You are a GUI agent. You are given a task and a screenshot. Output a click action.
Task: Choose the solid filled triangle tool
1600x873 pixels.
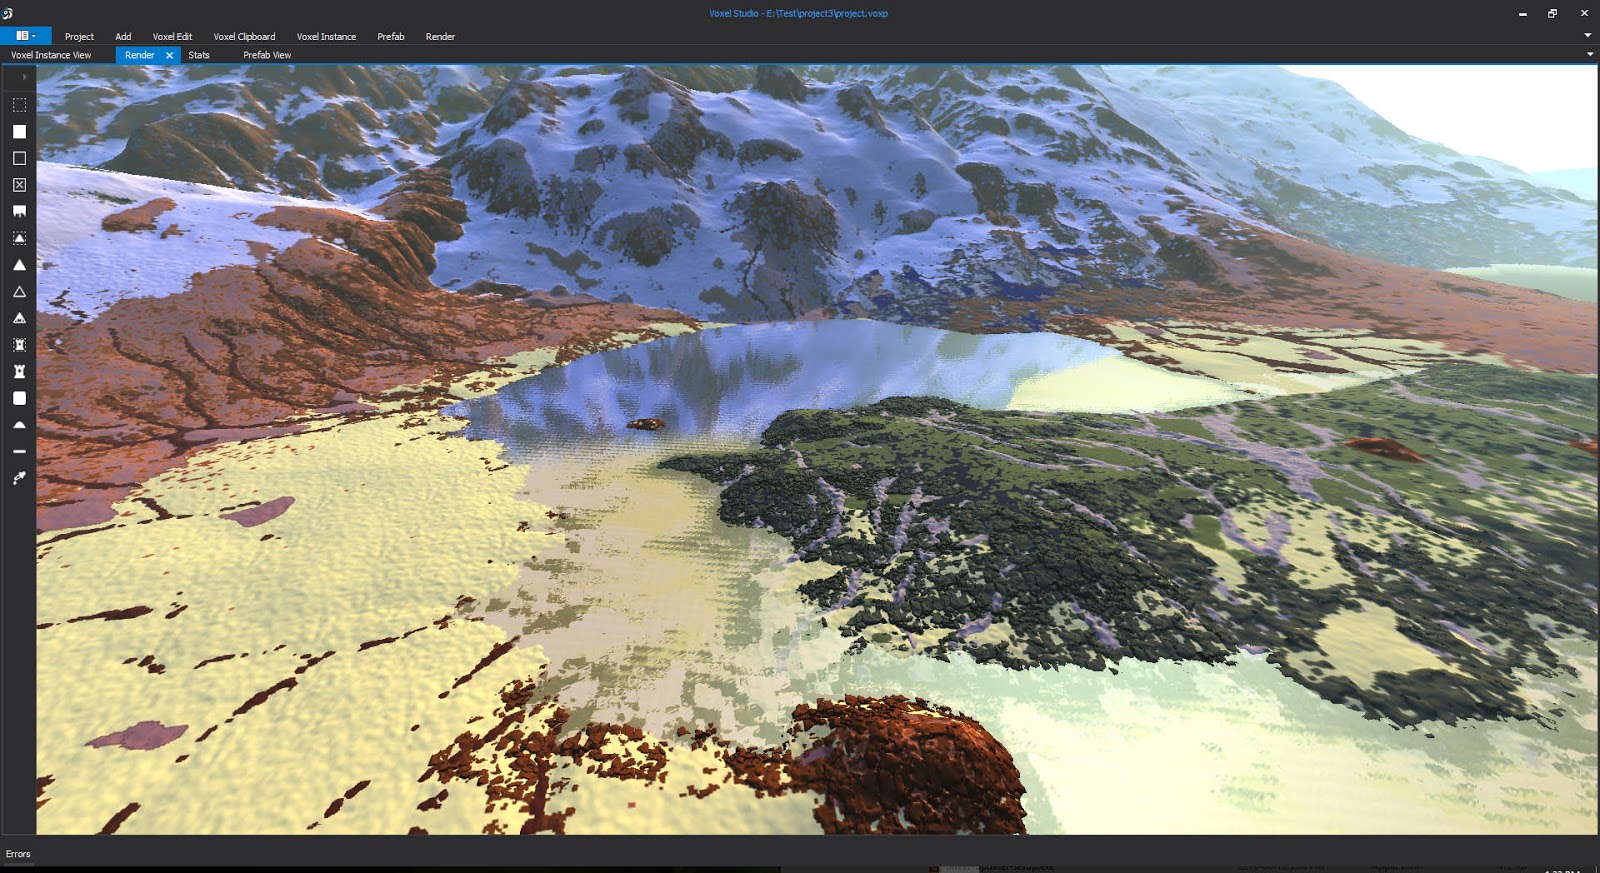click(x=19, y=265)
